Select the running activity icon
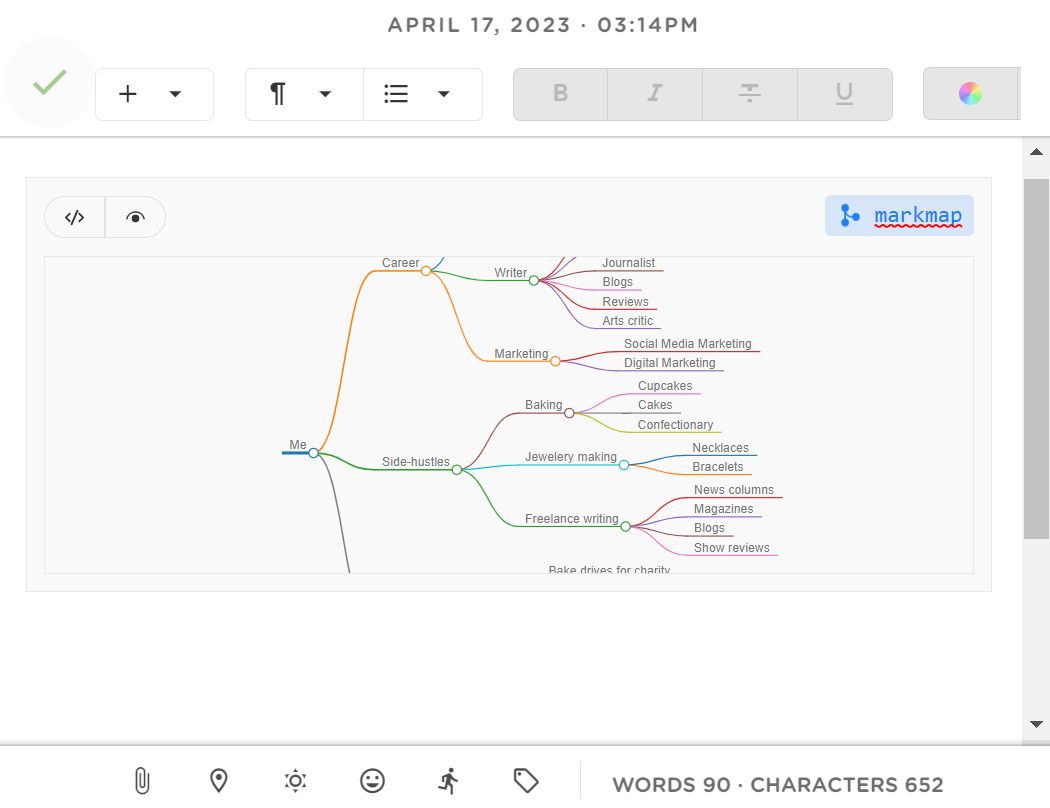 click(449, 780)
